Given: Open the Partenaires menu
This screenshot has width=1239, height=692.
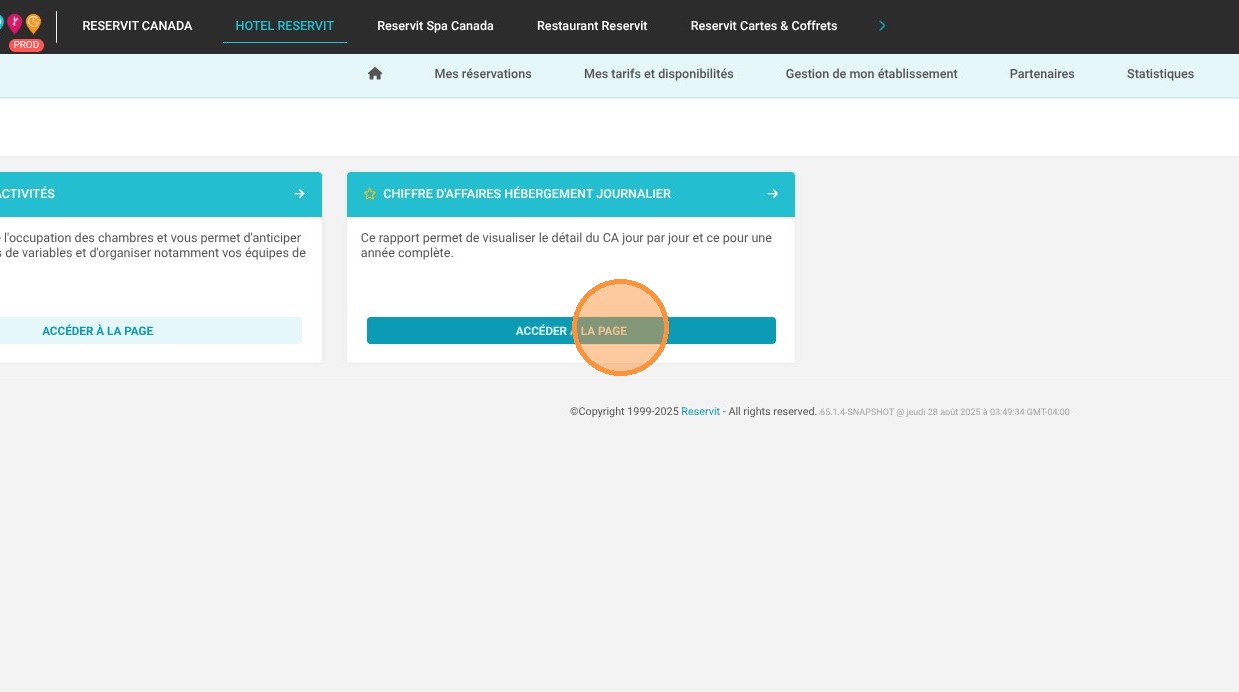Looking at the screenshot, I should coord(1042,74).
